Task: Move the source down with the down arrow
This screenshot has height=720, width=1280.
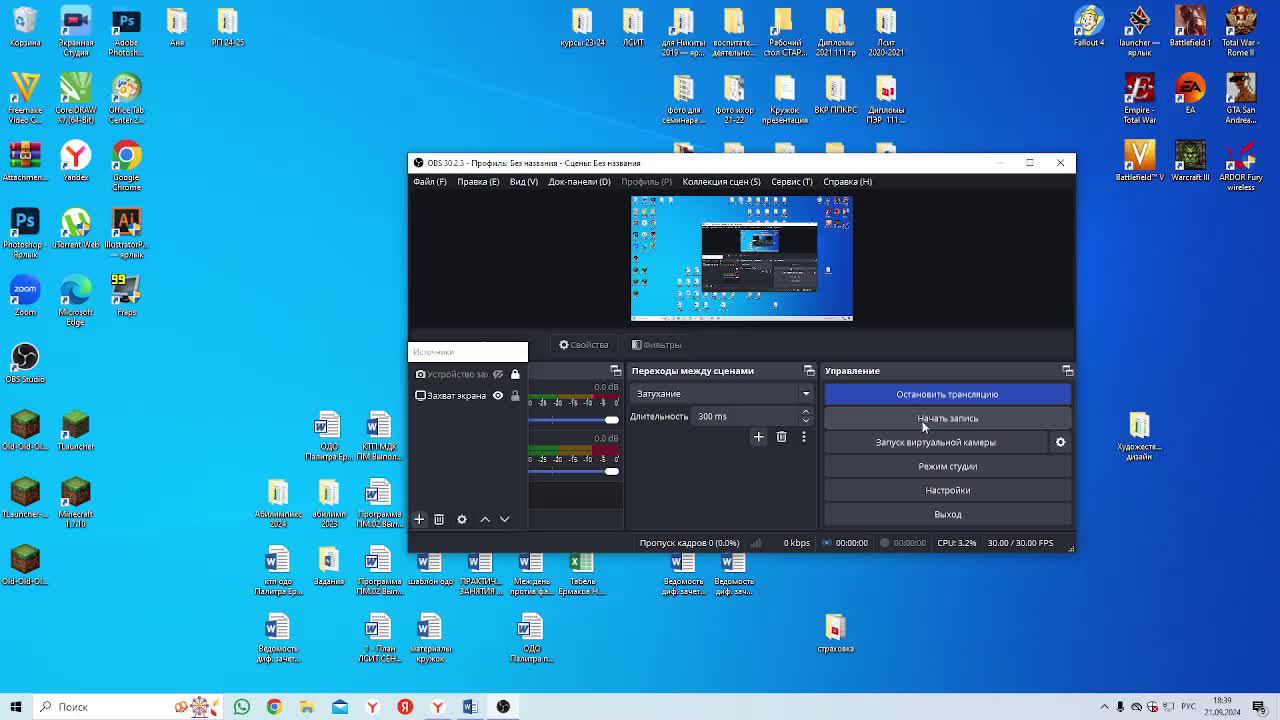Action: [505, 519]
